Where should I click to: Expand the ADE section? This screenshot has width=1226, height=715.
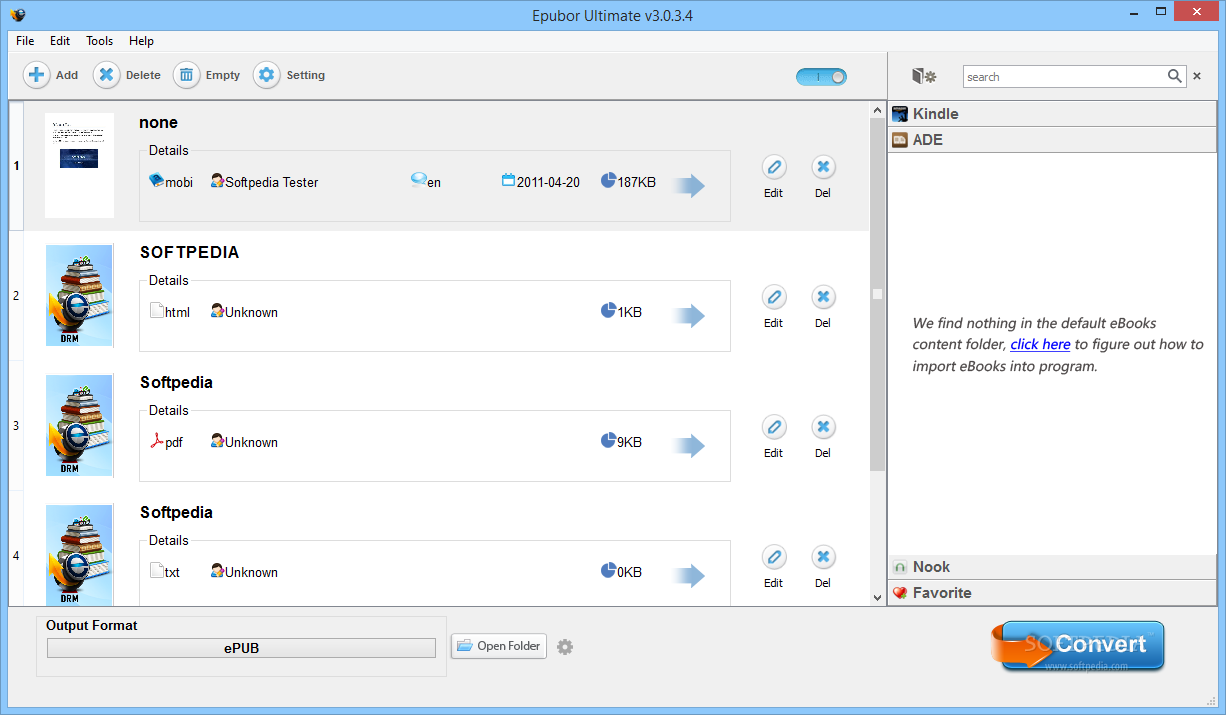(x=1052, y=140)
